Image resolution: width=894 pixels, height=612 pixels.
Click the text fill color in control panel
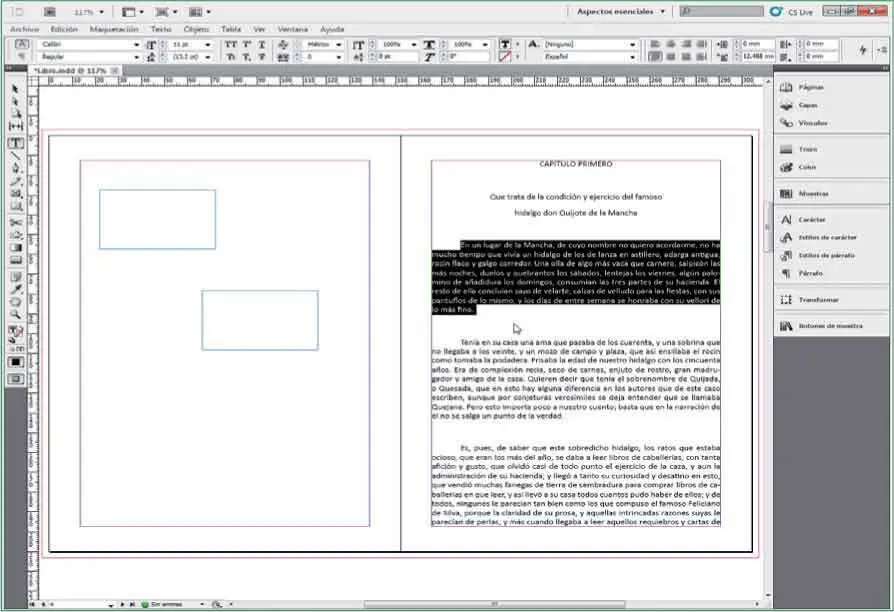(x=505, y=44)
